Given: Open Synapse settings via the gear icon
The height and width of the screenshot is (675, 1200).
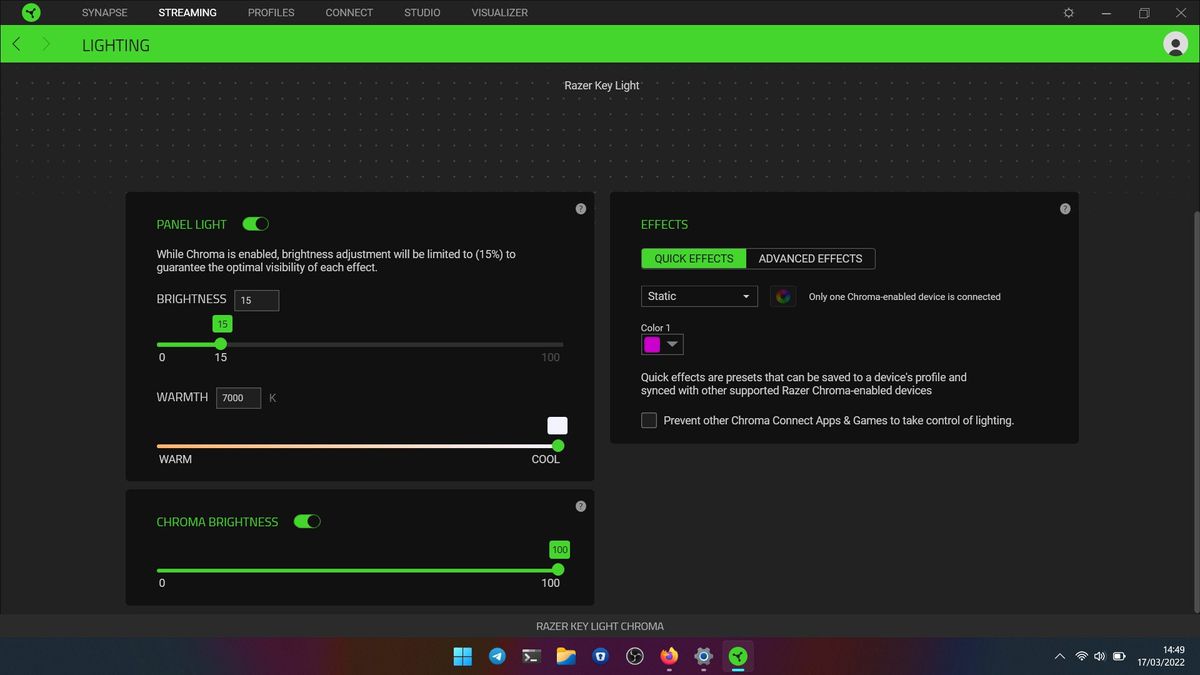Looking at the screenshot, I should [x=1066, y=12].
